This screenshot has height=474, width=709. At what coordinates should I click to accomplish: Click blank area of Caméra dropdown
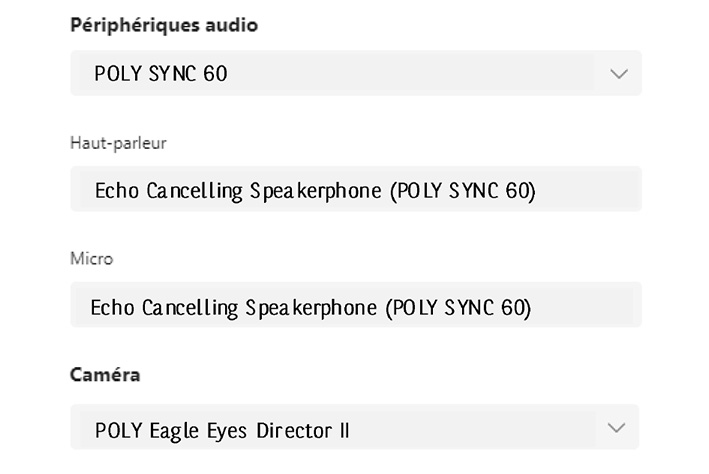click(480, 429)
